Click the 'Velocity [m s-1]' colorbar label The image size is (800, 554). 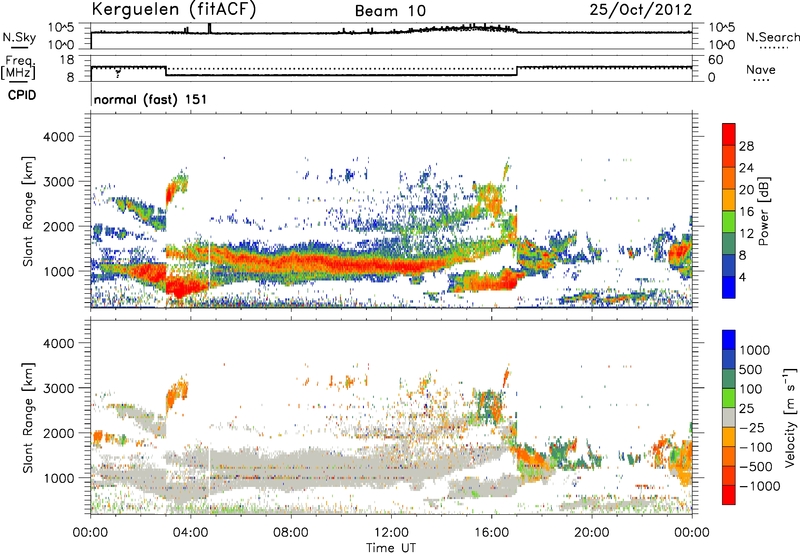(x=790, y=417)
